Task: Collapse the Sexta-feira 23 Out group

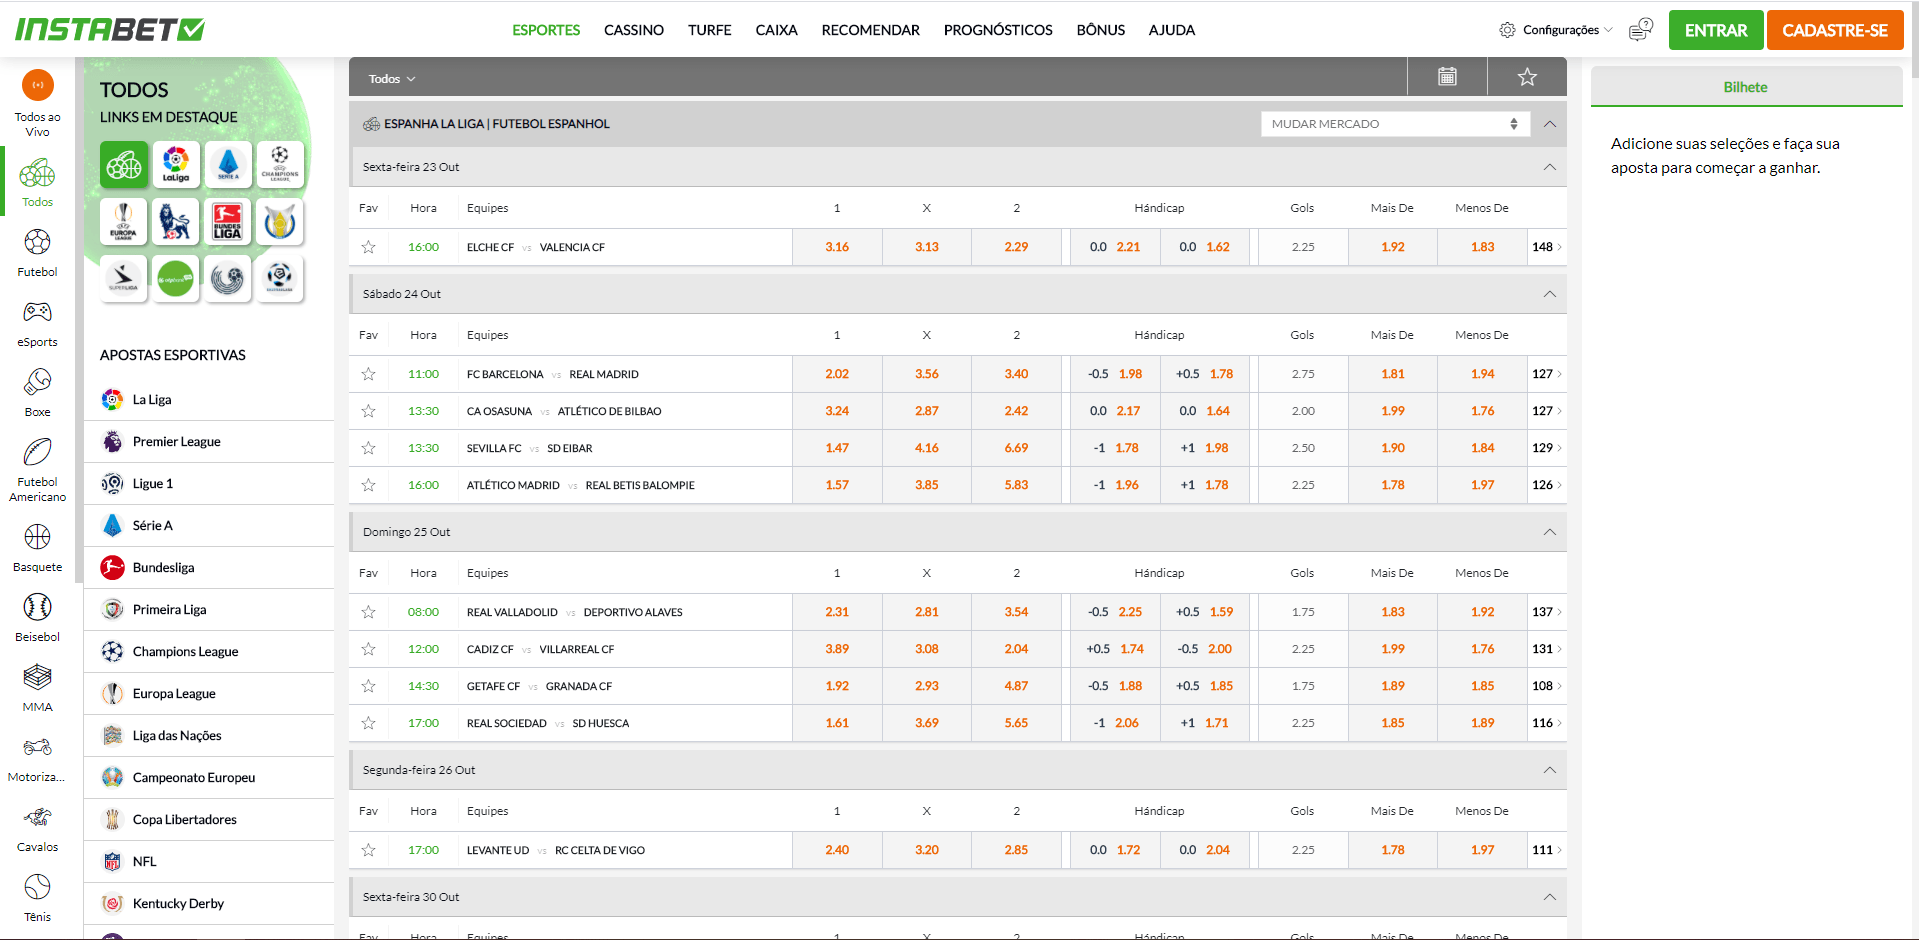Action: pyautogui.click(x=1549, y=167)
